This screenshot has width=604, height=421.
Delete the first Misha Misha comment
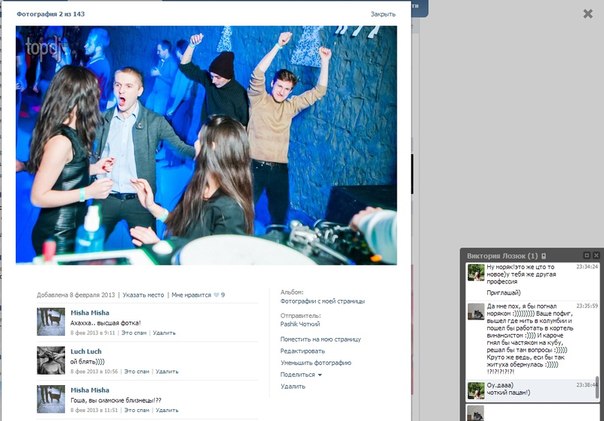[164, 332]
